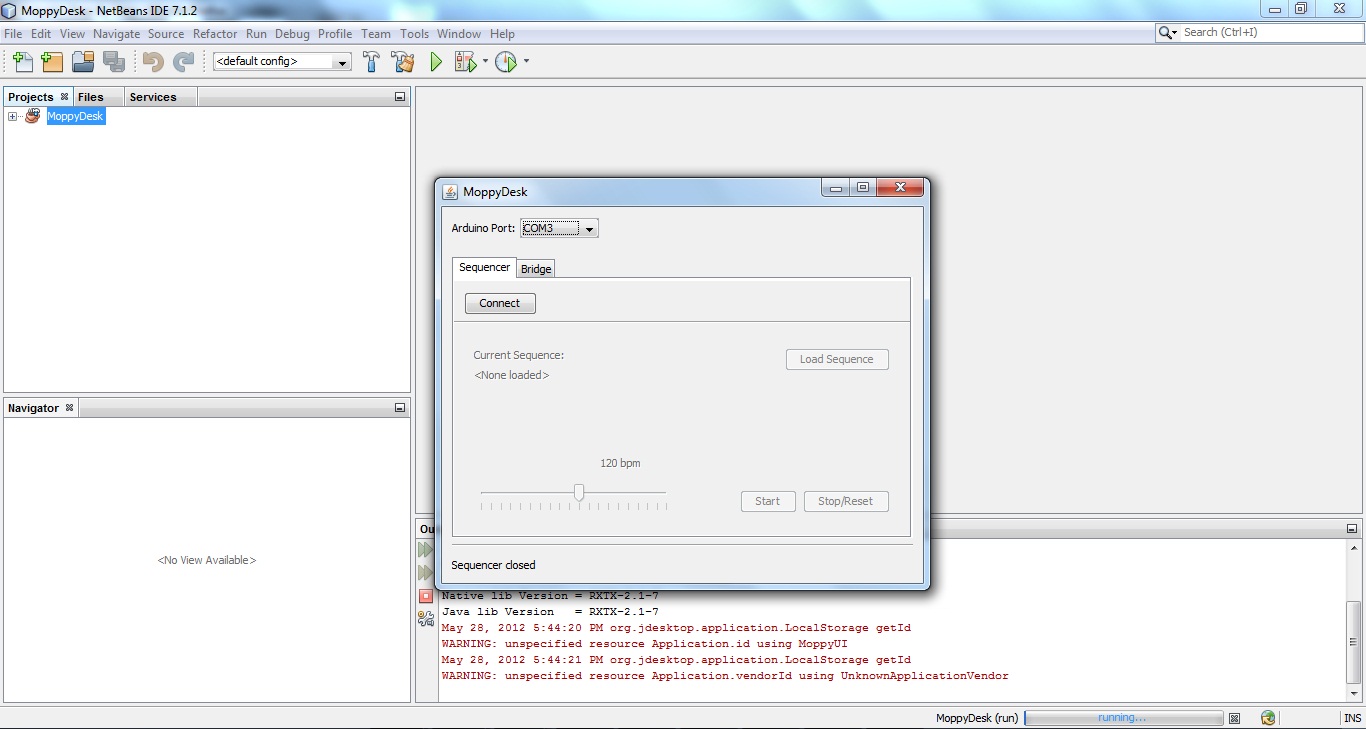Click the Clean and Build broom icon
The width and height of the screenshot is (1366, 729).
(403, 62)
